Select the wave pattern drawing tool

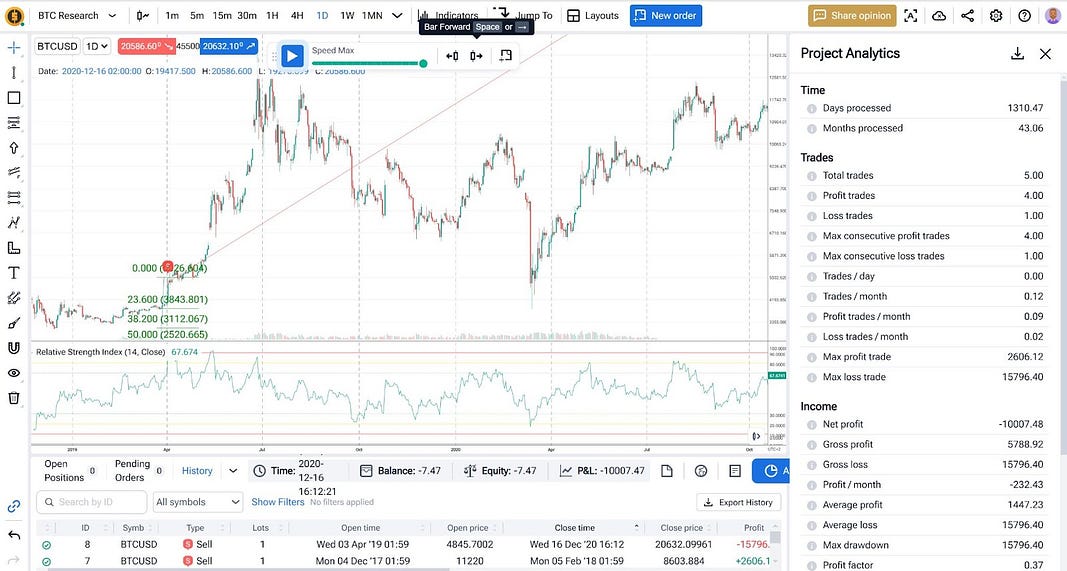[14, 223]
